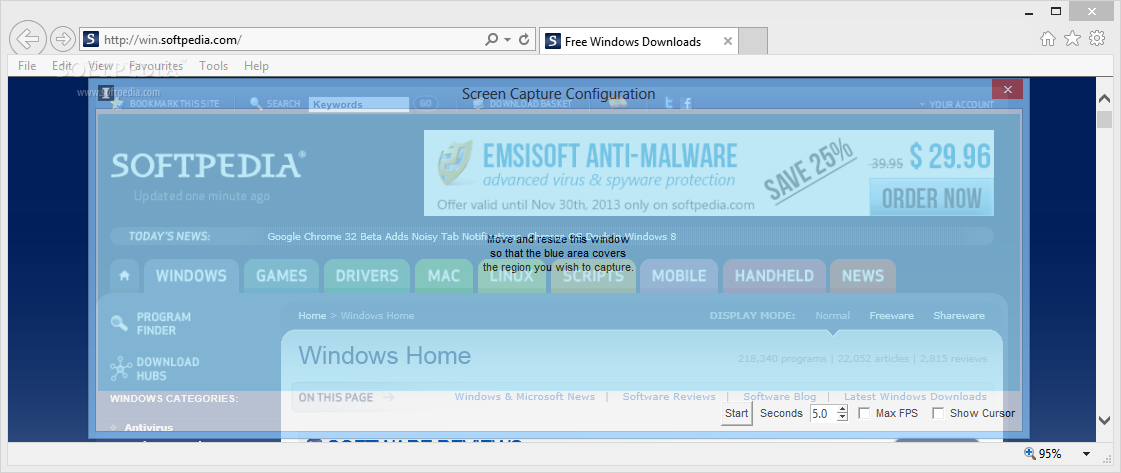This screenshot has width=1121, height=473.
Task: Open the Favourites menu
Action: coord(156,66)
